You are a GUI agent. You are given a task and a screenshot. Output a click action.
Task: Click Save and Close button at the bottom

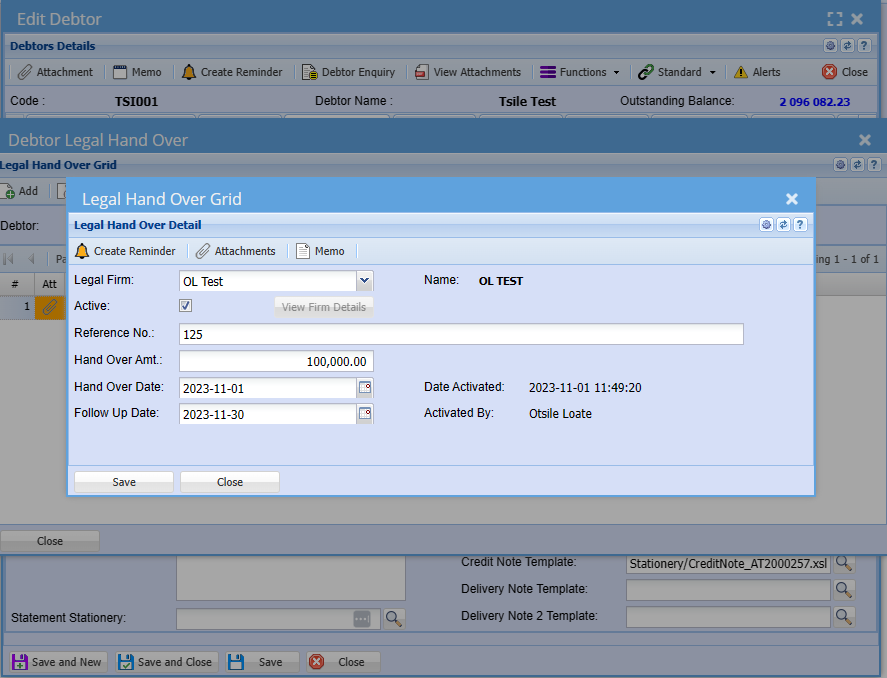[x=165, y=662]
